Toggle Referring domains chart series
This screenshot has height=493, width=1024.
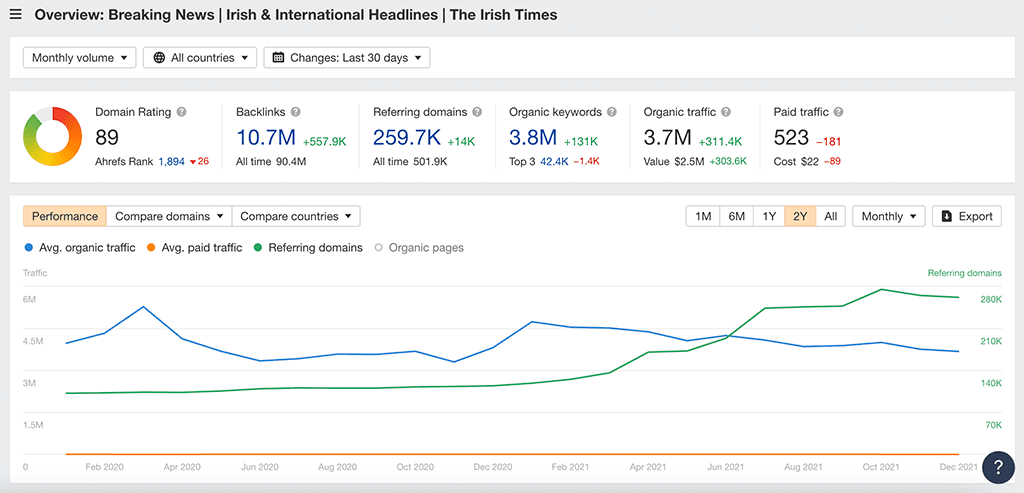pyautogui.click(x=306, y=247)
